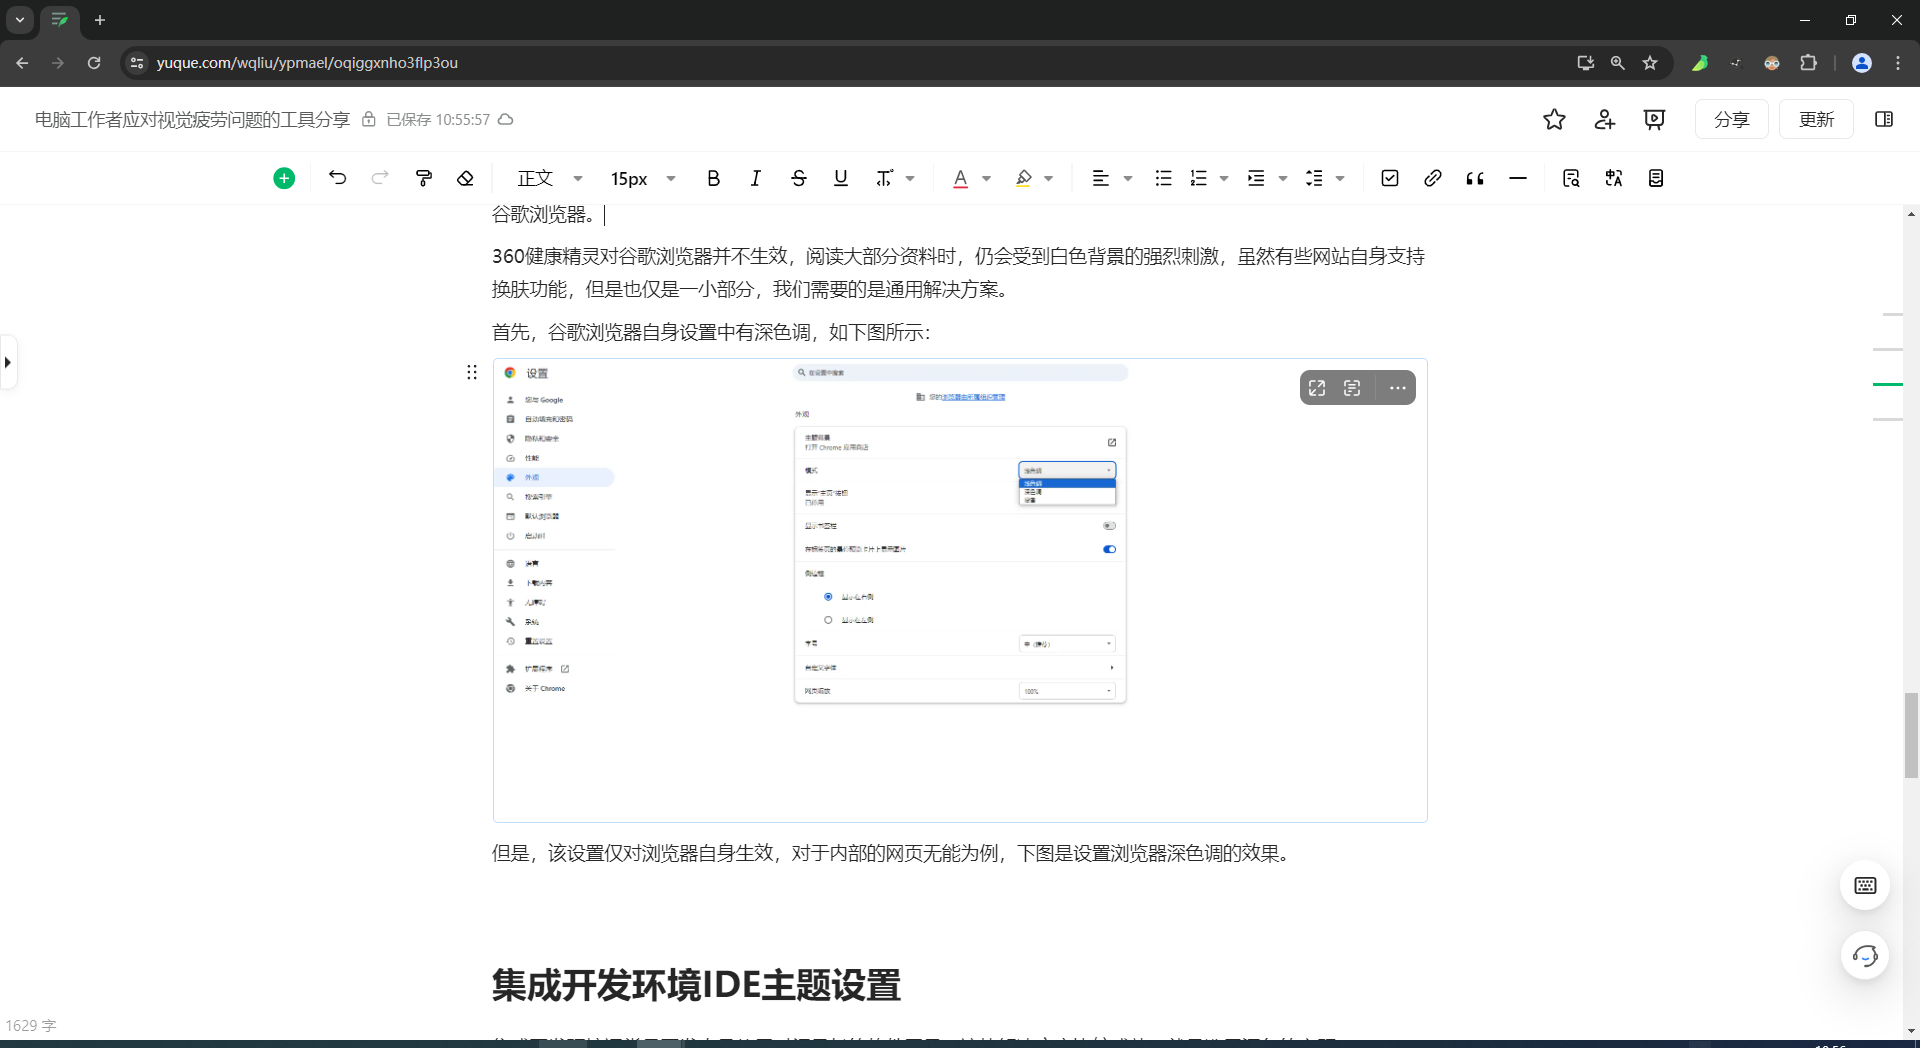Expand the font color picker arrow

(x=986, y=178)
